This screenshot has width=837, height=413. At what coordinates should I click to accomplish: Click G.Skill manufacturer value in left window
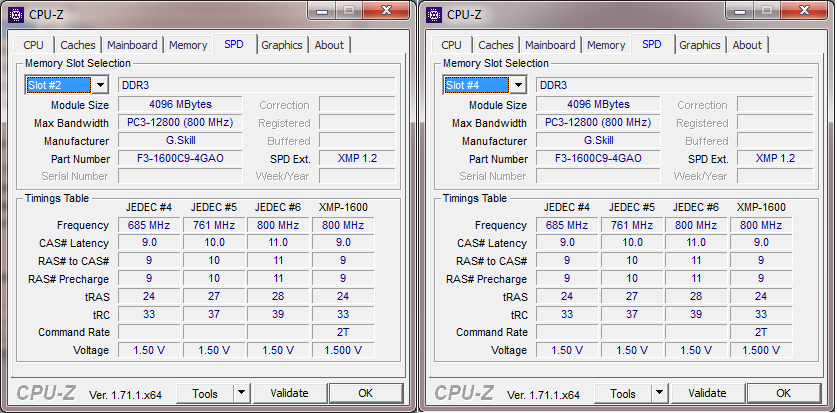tap(180, 141)
